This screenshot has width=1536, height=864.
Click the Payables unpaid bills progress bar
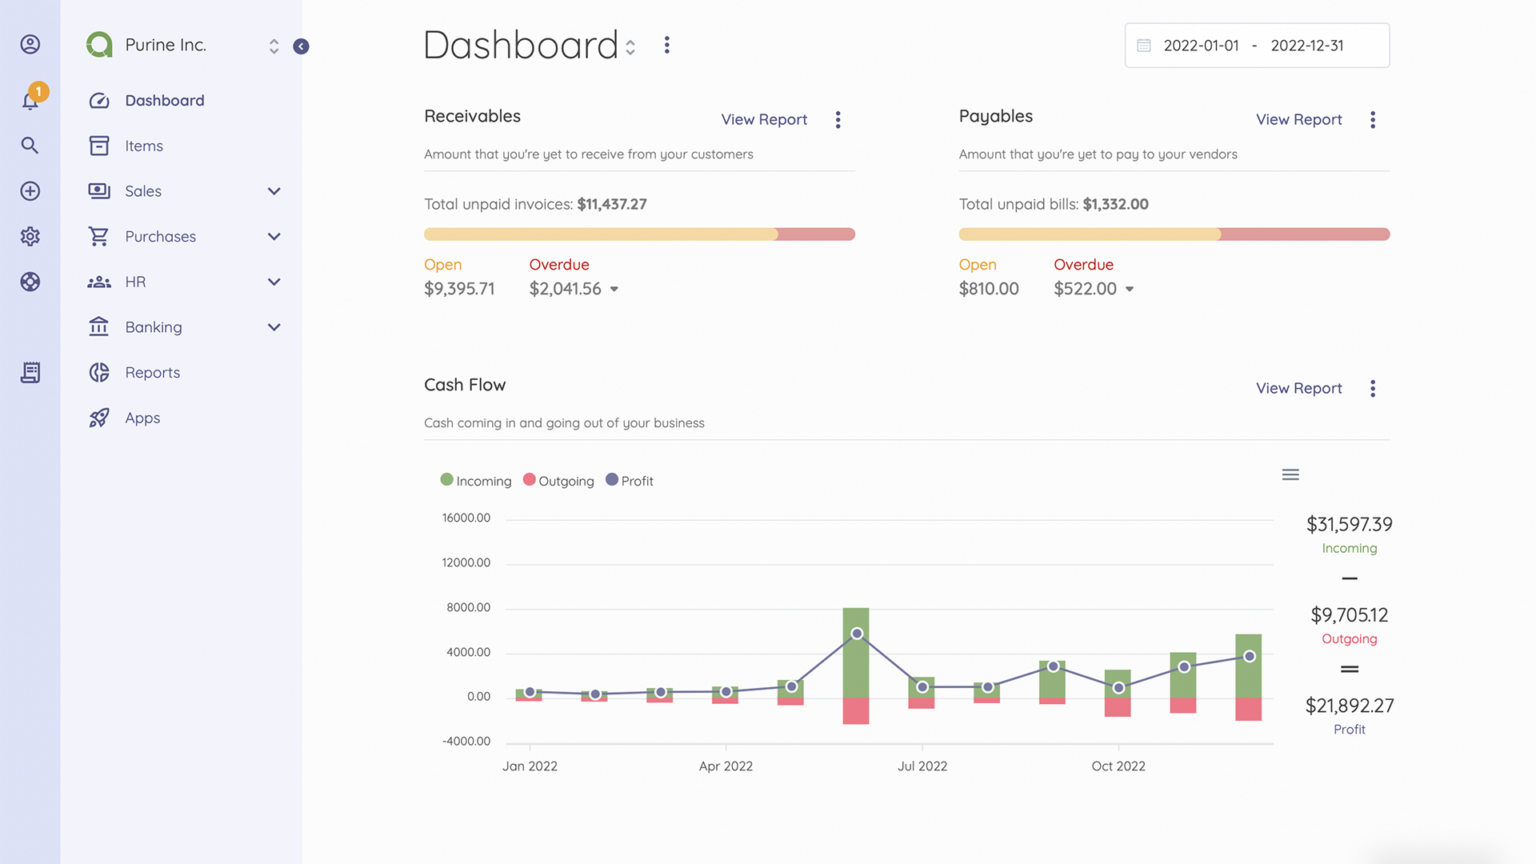1174,234
